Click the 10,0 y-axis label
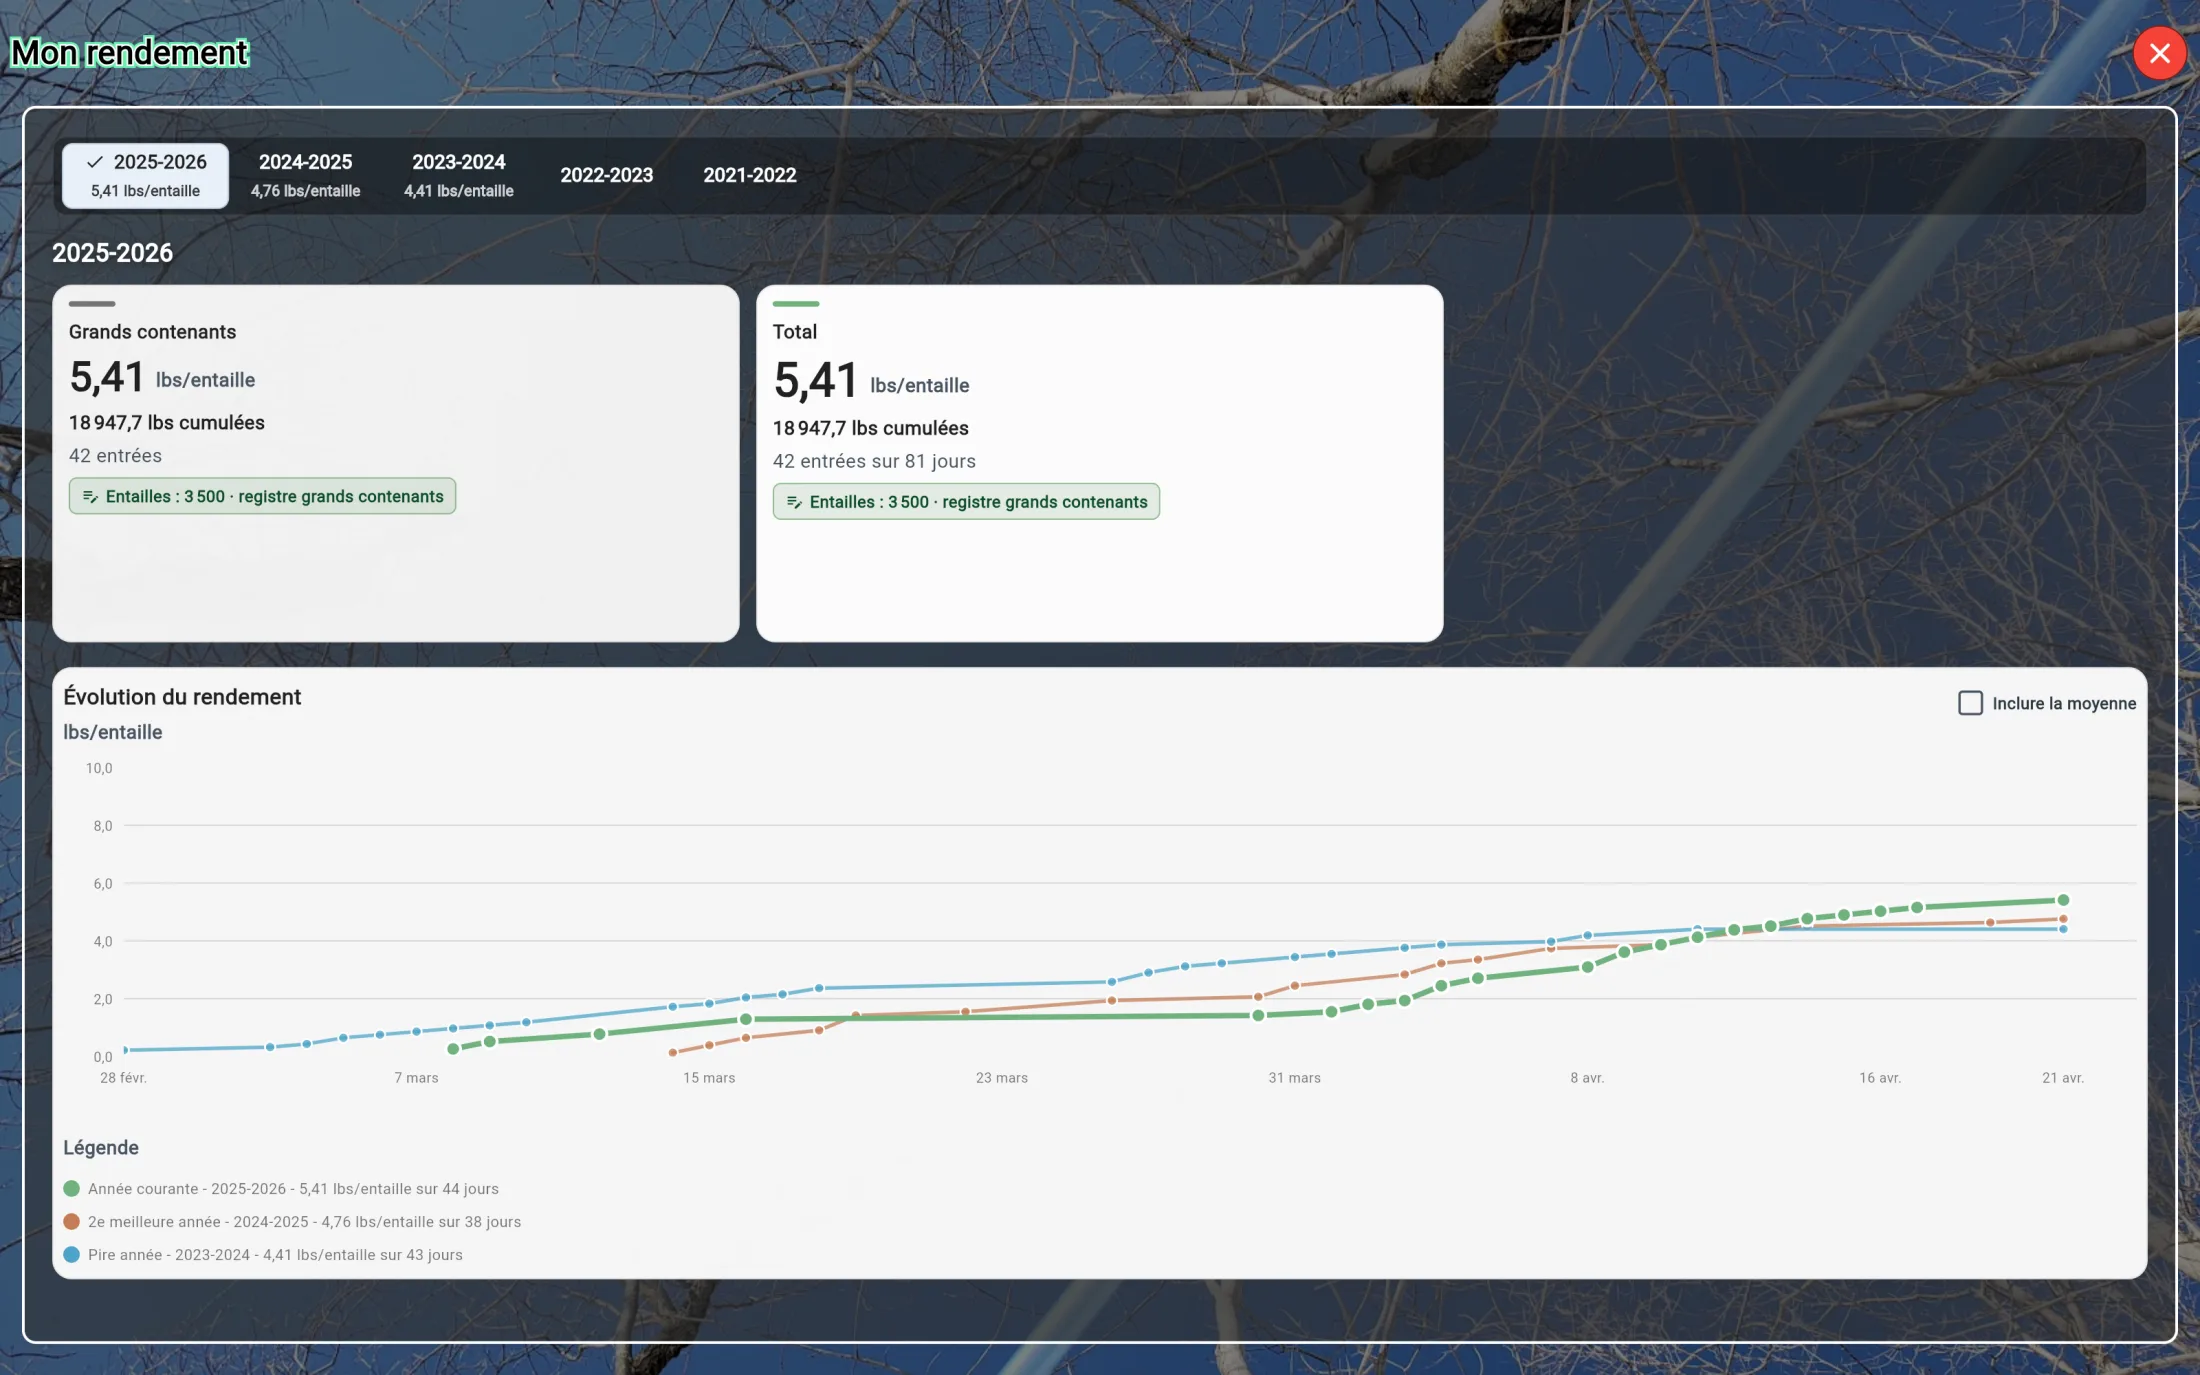The width and height of the screenshot is (2200, 1375). (99, 768)
